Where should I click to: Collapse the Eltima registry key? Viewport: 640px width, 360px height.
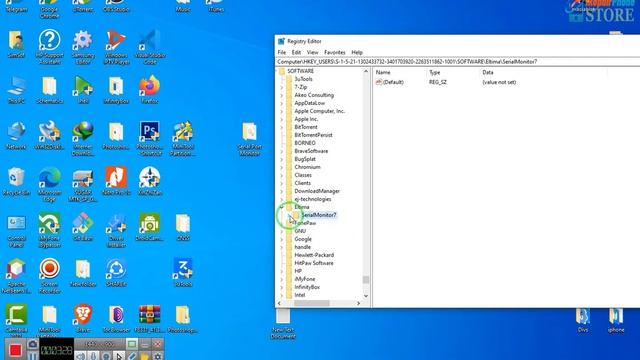[282, 207]
